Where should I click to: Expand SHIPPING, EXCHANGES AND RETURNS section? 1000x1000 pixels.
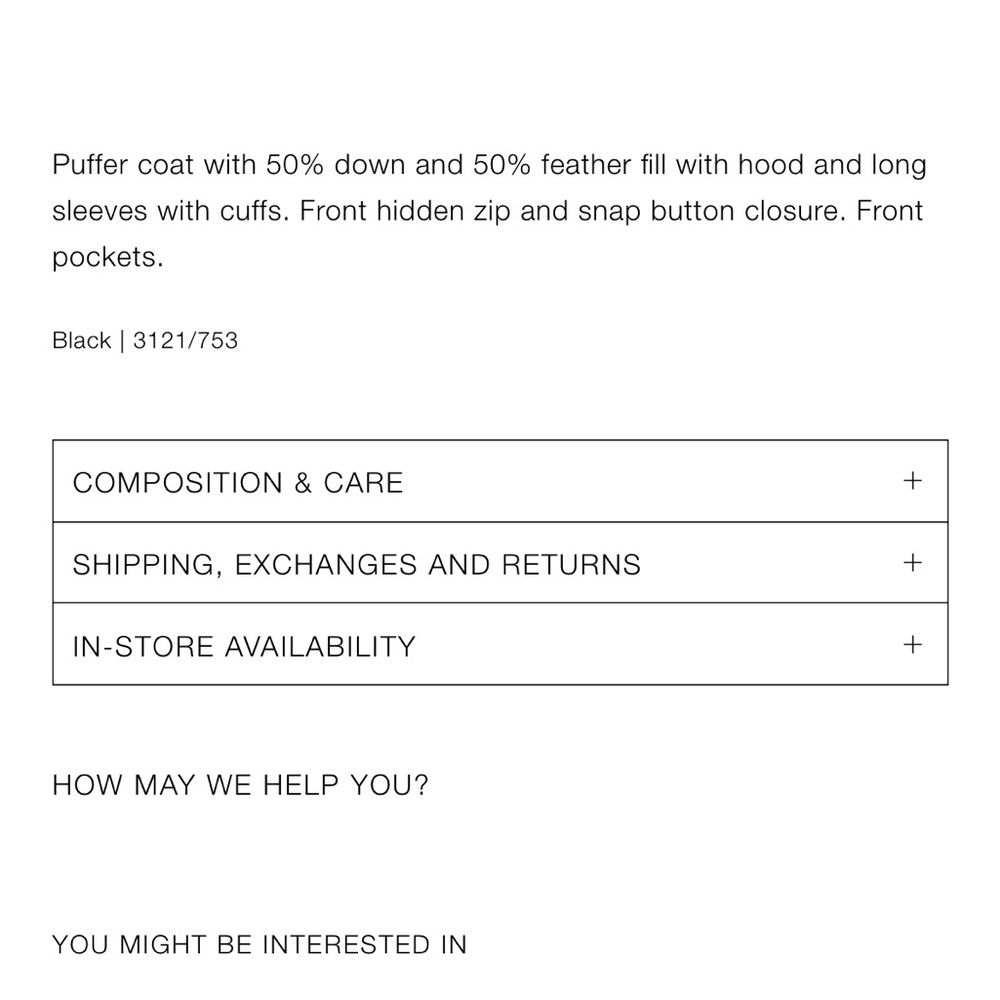pos(500,563)
